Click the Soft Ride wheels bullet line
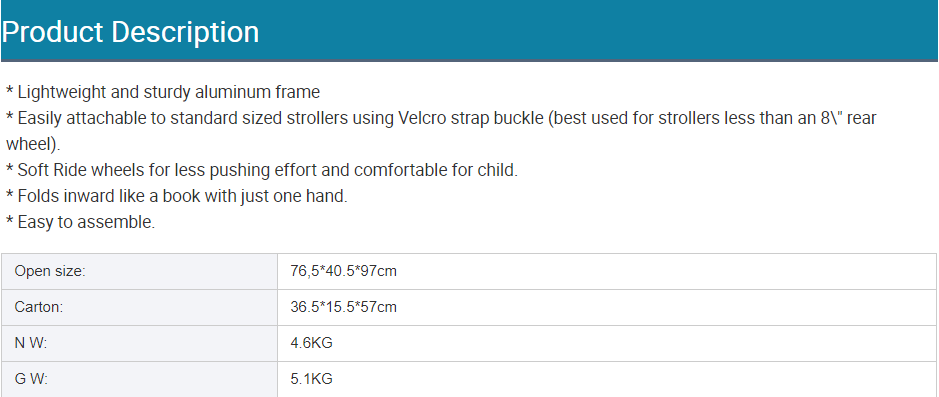Screen dimensions: 939x397 pos(262,170)
